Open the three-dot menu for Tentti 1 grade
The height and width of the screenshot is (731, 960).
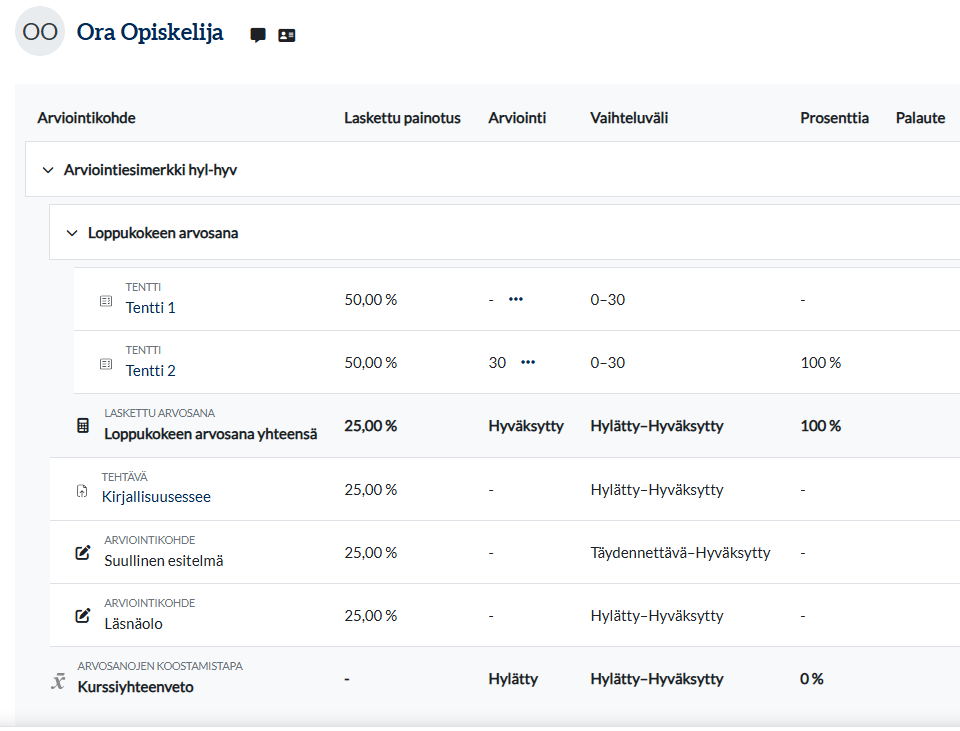[516, 299]
